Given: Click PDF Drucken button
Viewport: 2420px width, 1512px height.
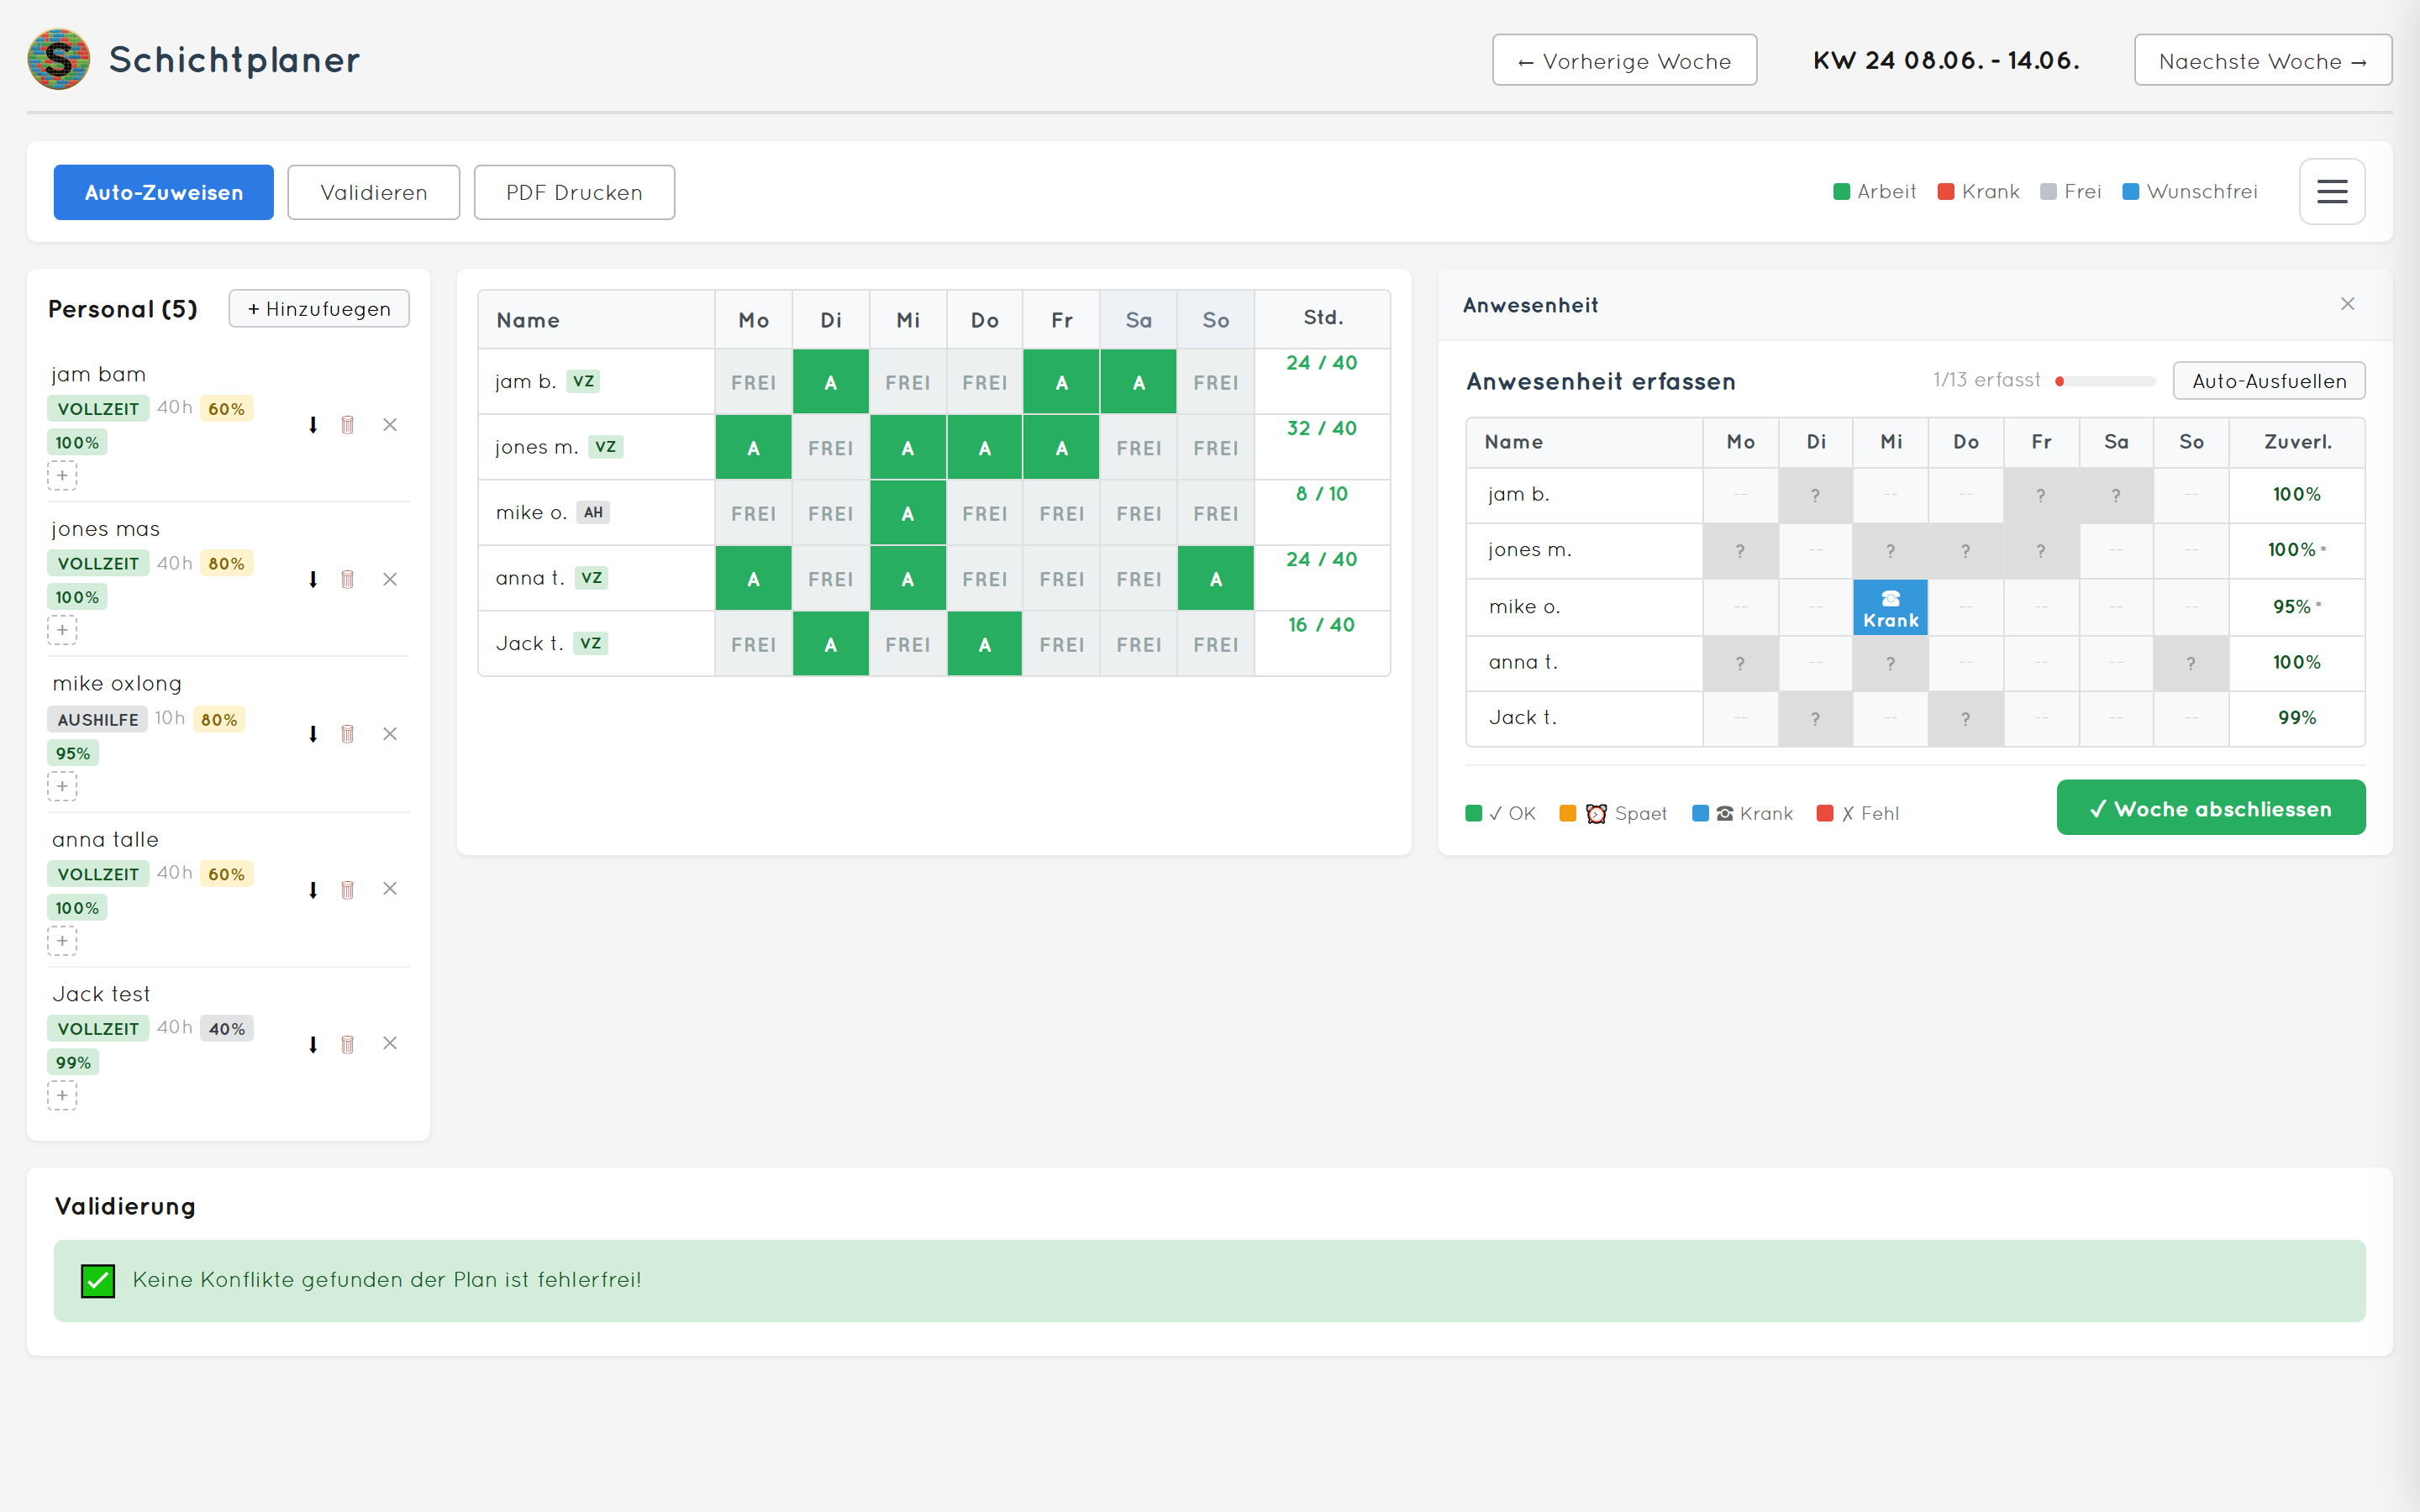Looking at the screenshot, I should (x=574, y=192).
